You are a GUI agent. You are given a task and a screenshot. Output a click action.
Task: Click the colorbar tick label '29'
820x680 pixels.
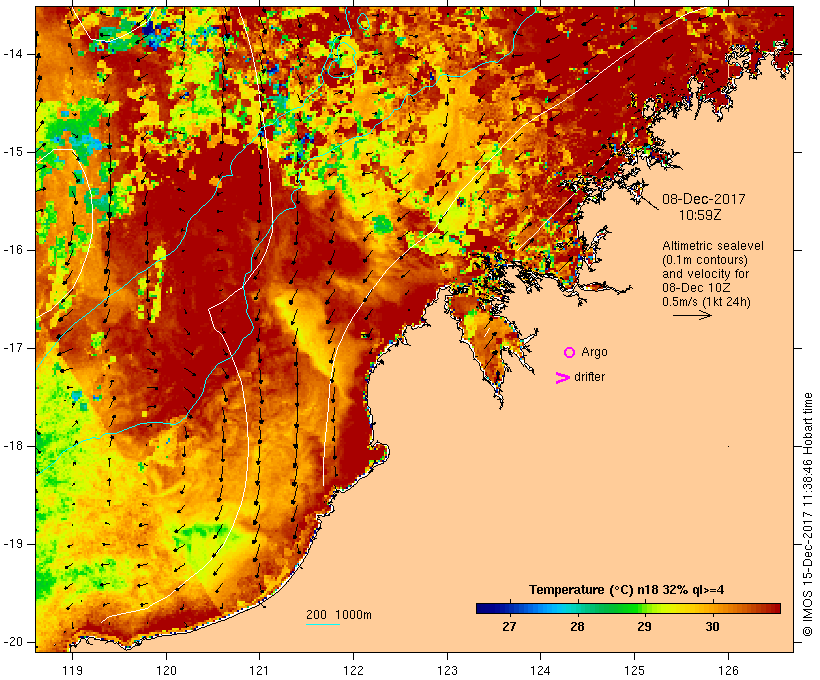point(644,627)
